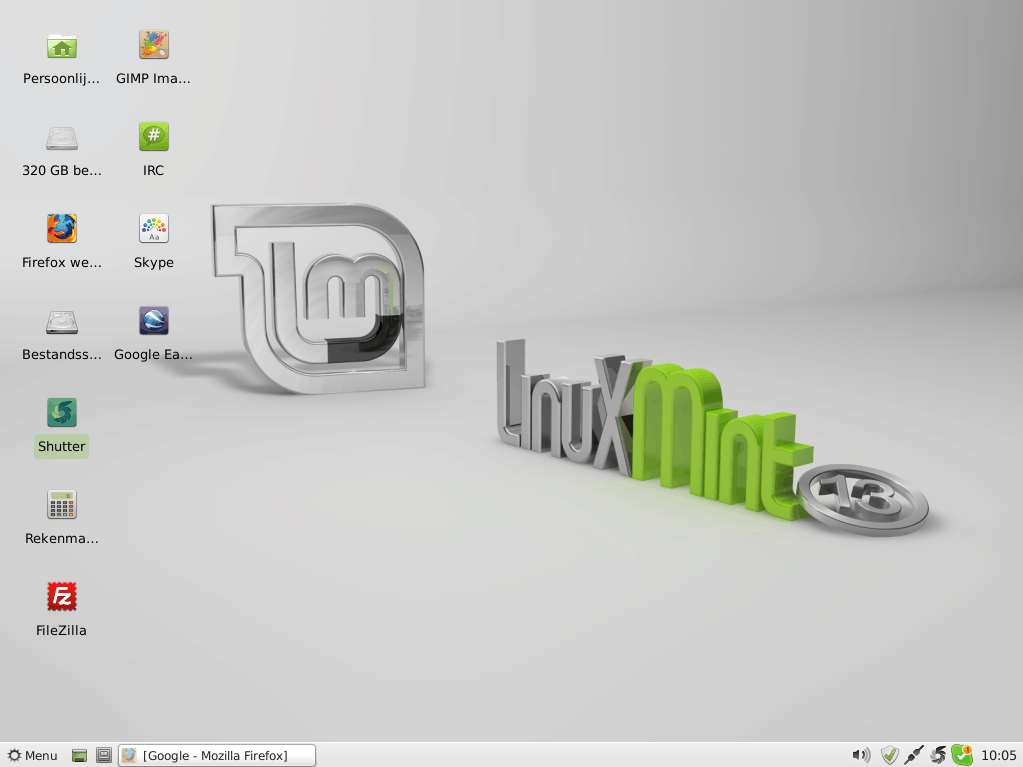Launch Google Earth desktop icon
The height and width of the screenshot is (767, 1023).
pyautogui.click(x=154, y=321)
